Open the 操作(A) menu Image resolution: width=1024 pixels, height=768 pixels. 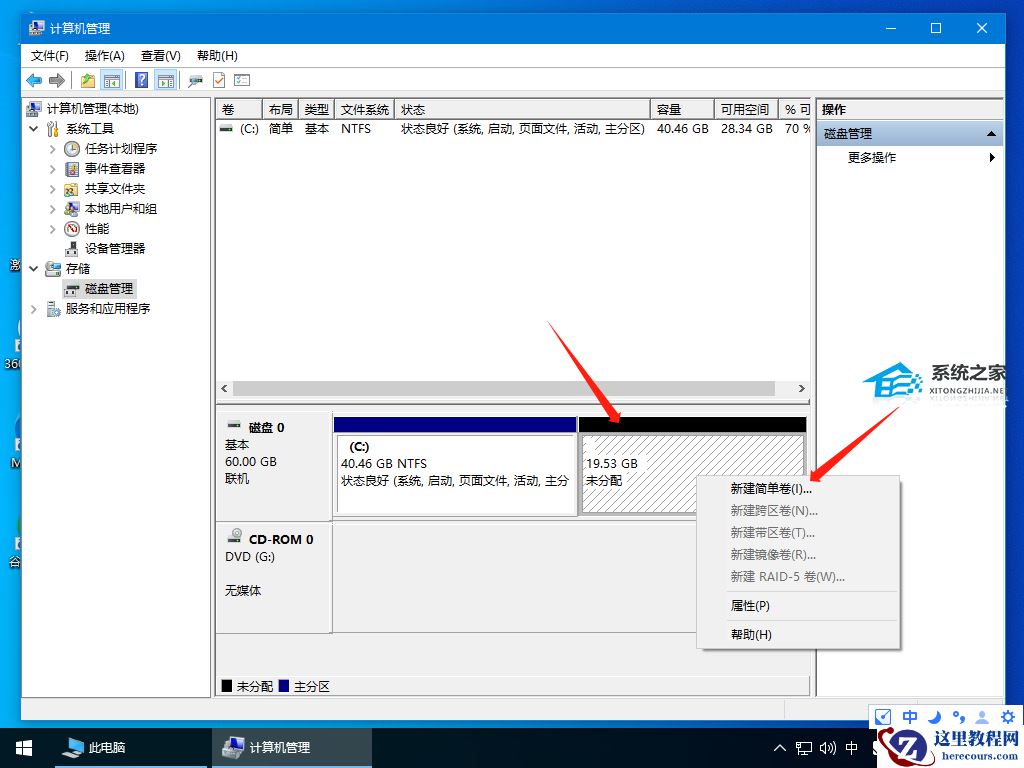(x=104, y=56)
